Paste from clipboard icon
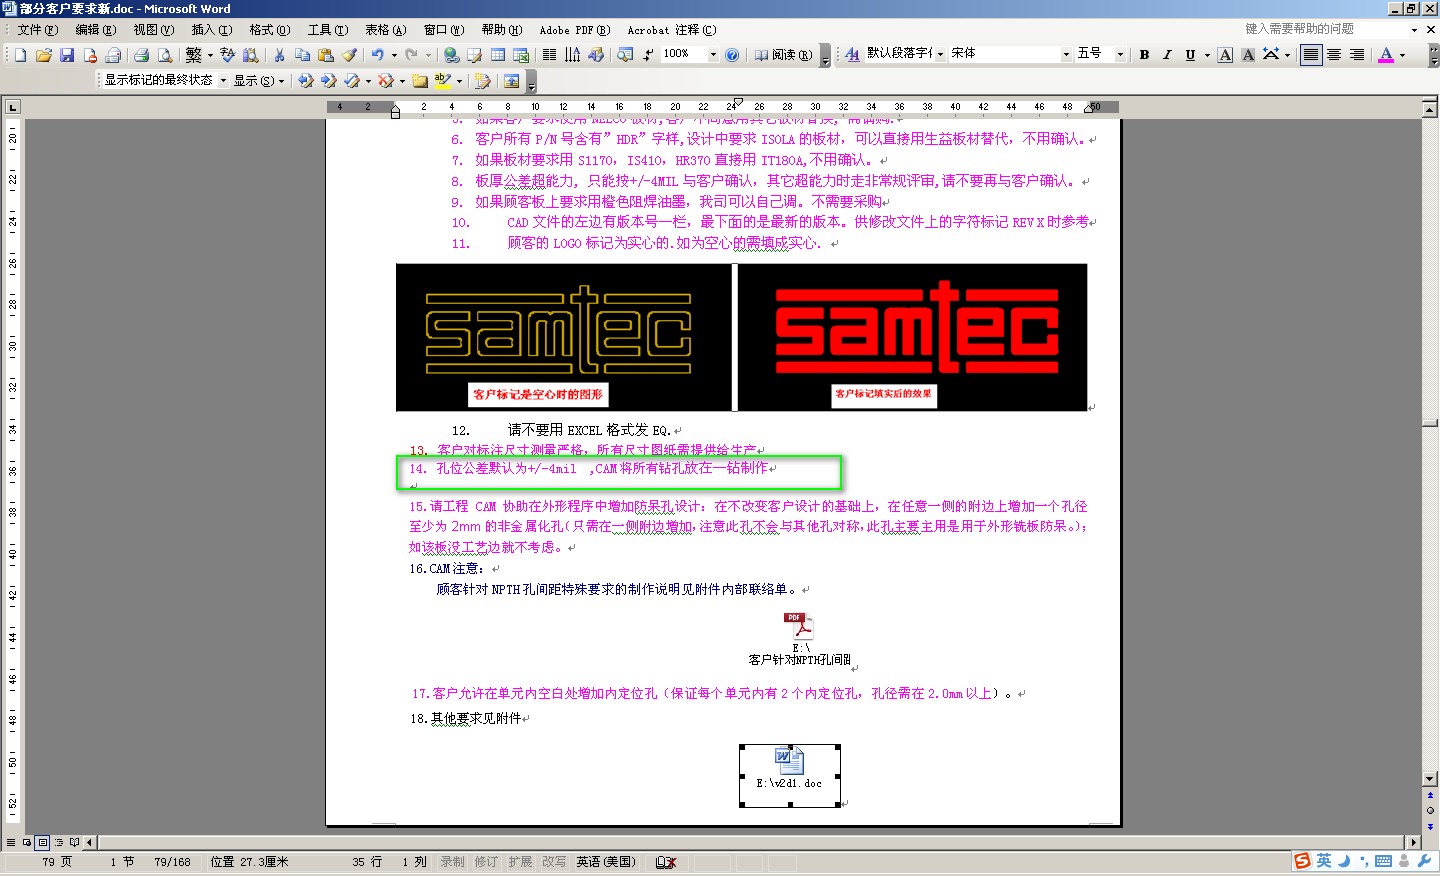 point(326,55)
